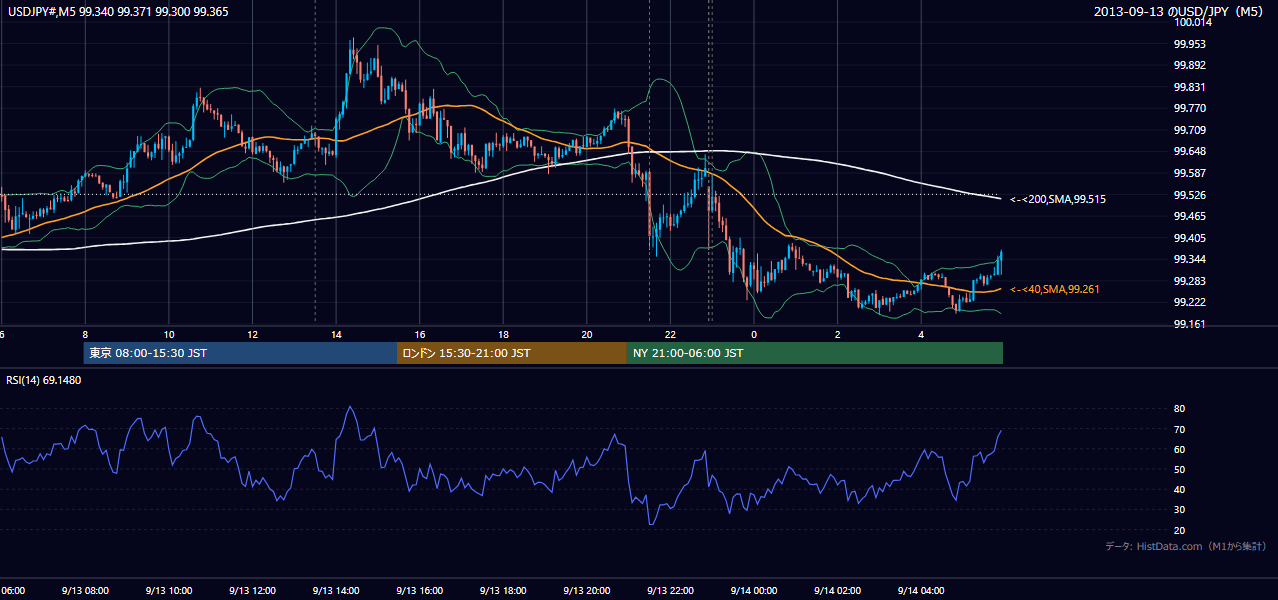The height and width of the screenshot is (600, 1278).
Task: Click the hour tick 18 under the price chart
Action: point(503,334)
